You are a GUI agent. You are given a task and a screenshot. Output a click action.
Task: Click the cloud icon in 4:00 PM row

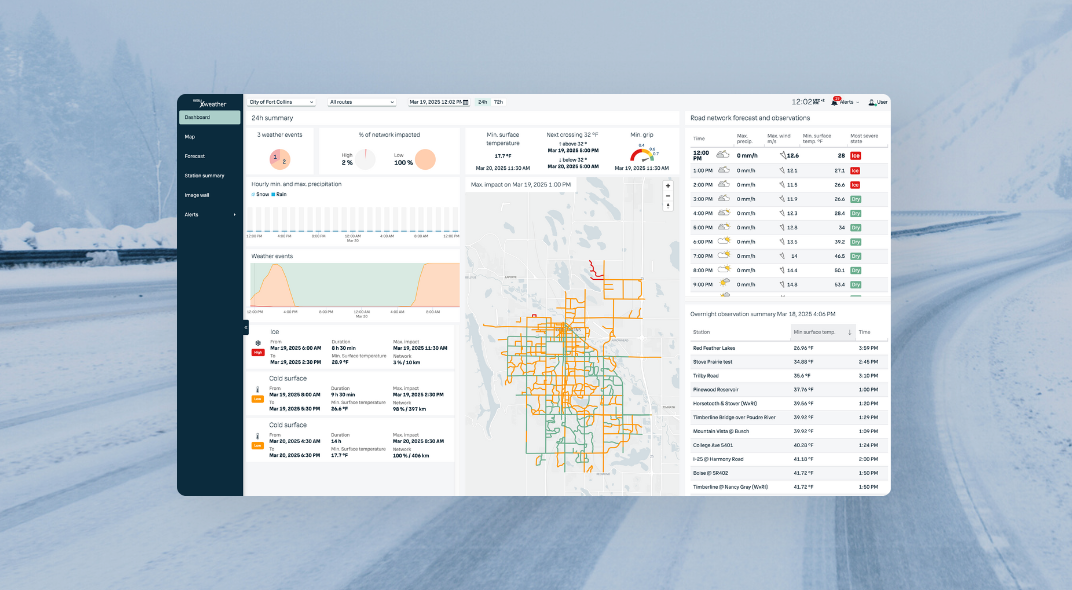724,213
